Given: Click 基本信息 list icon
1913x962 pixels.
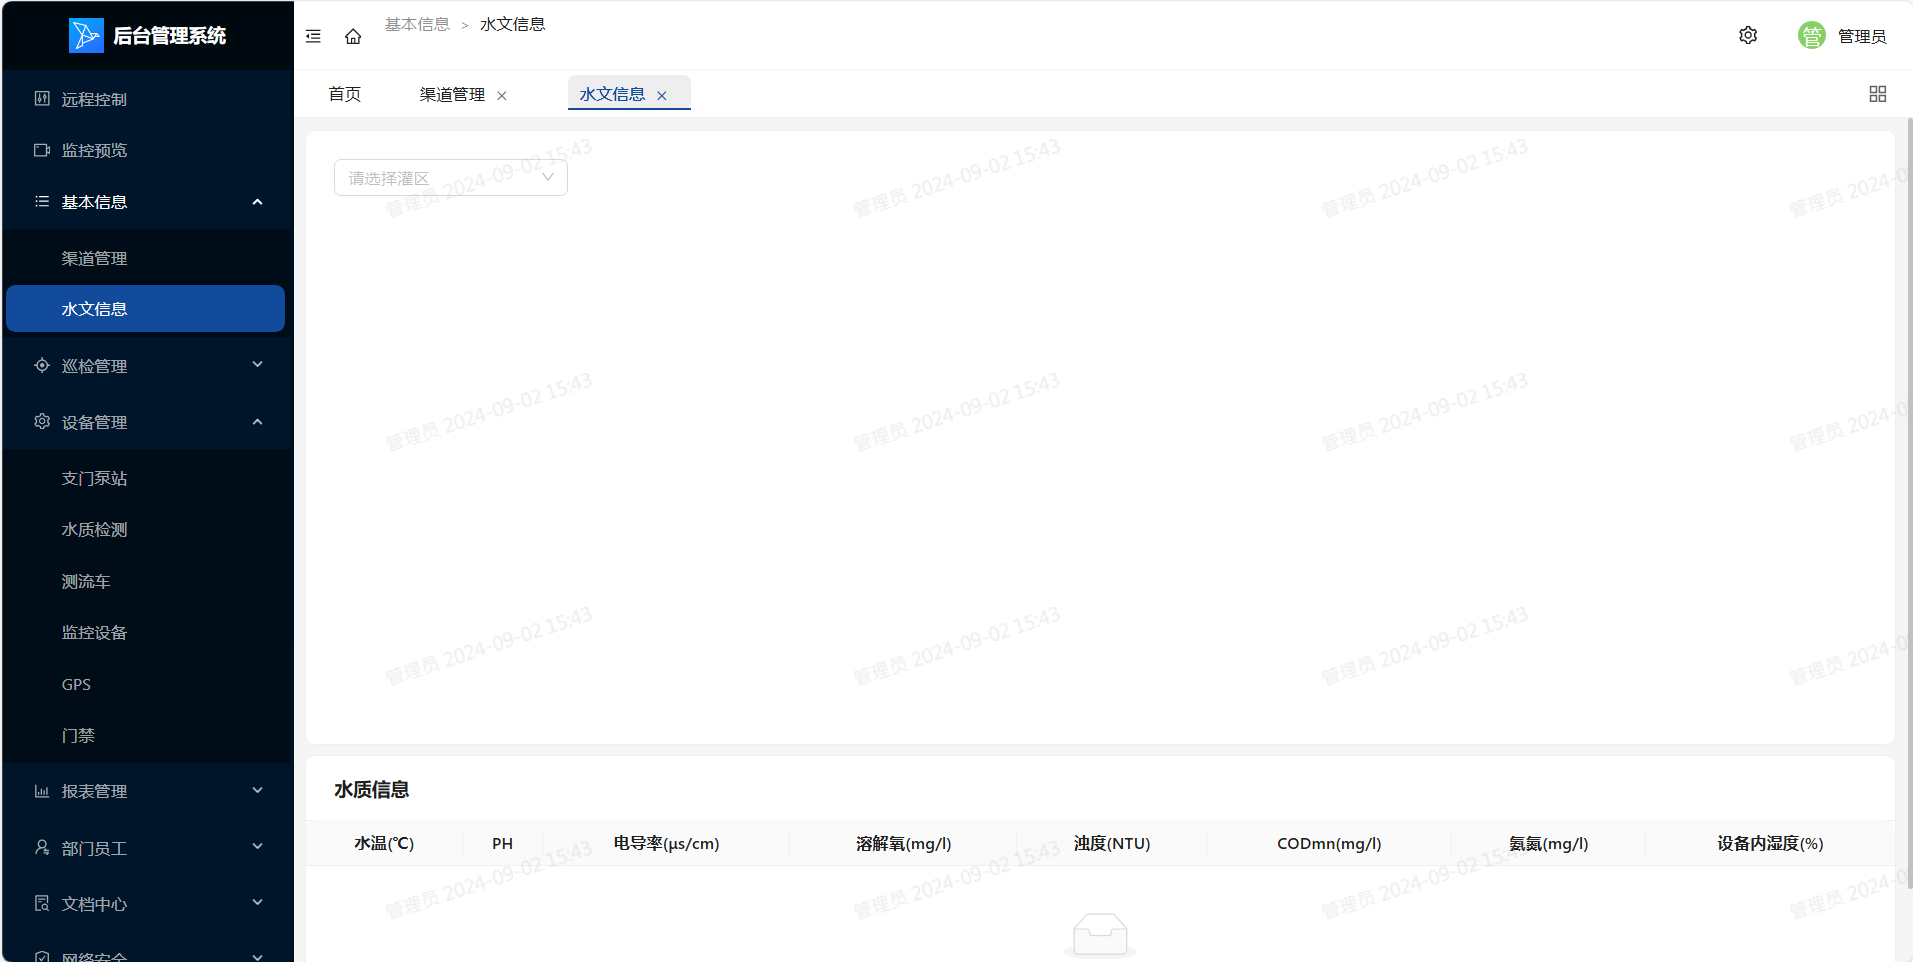Looking at the screenshot, I should (x=42, y=201).
